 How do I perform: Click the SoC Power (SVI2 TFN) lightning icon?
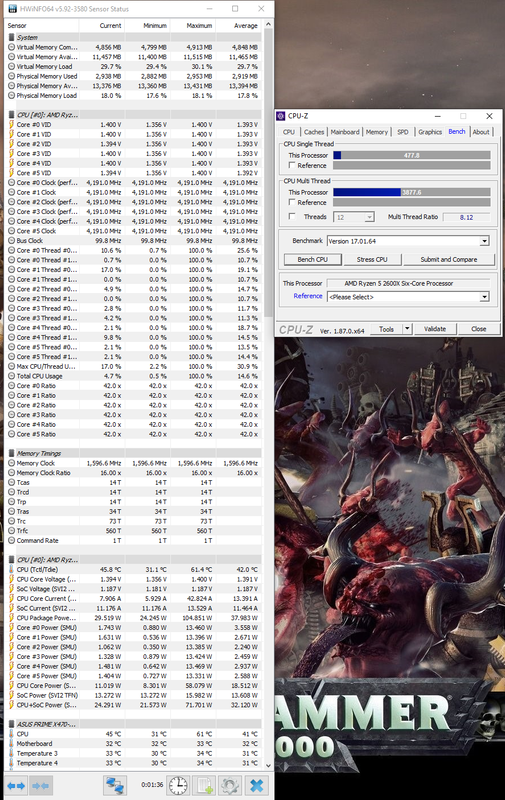pyautogui.click(x=12, y=695)
